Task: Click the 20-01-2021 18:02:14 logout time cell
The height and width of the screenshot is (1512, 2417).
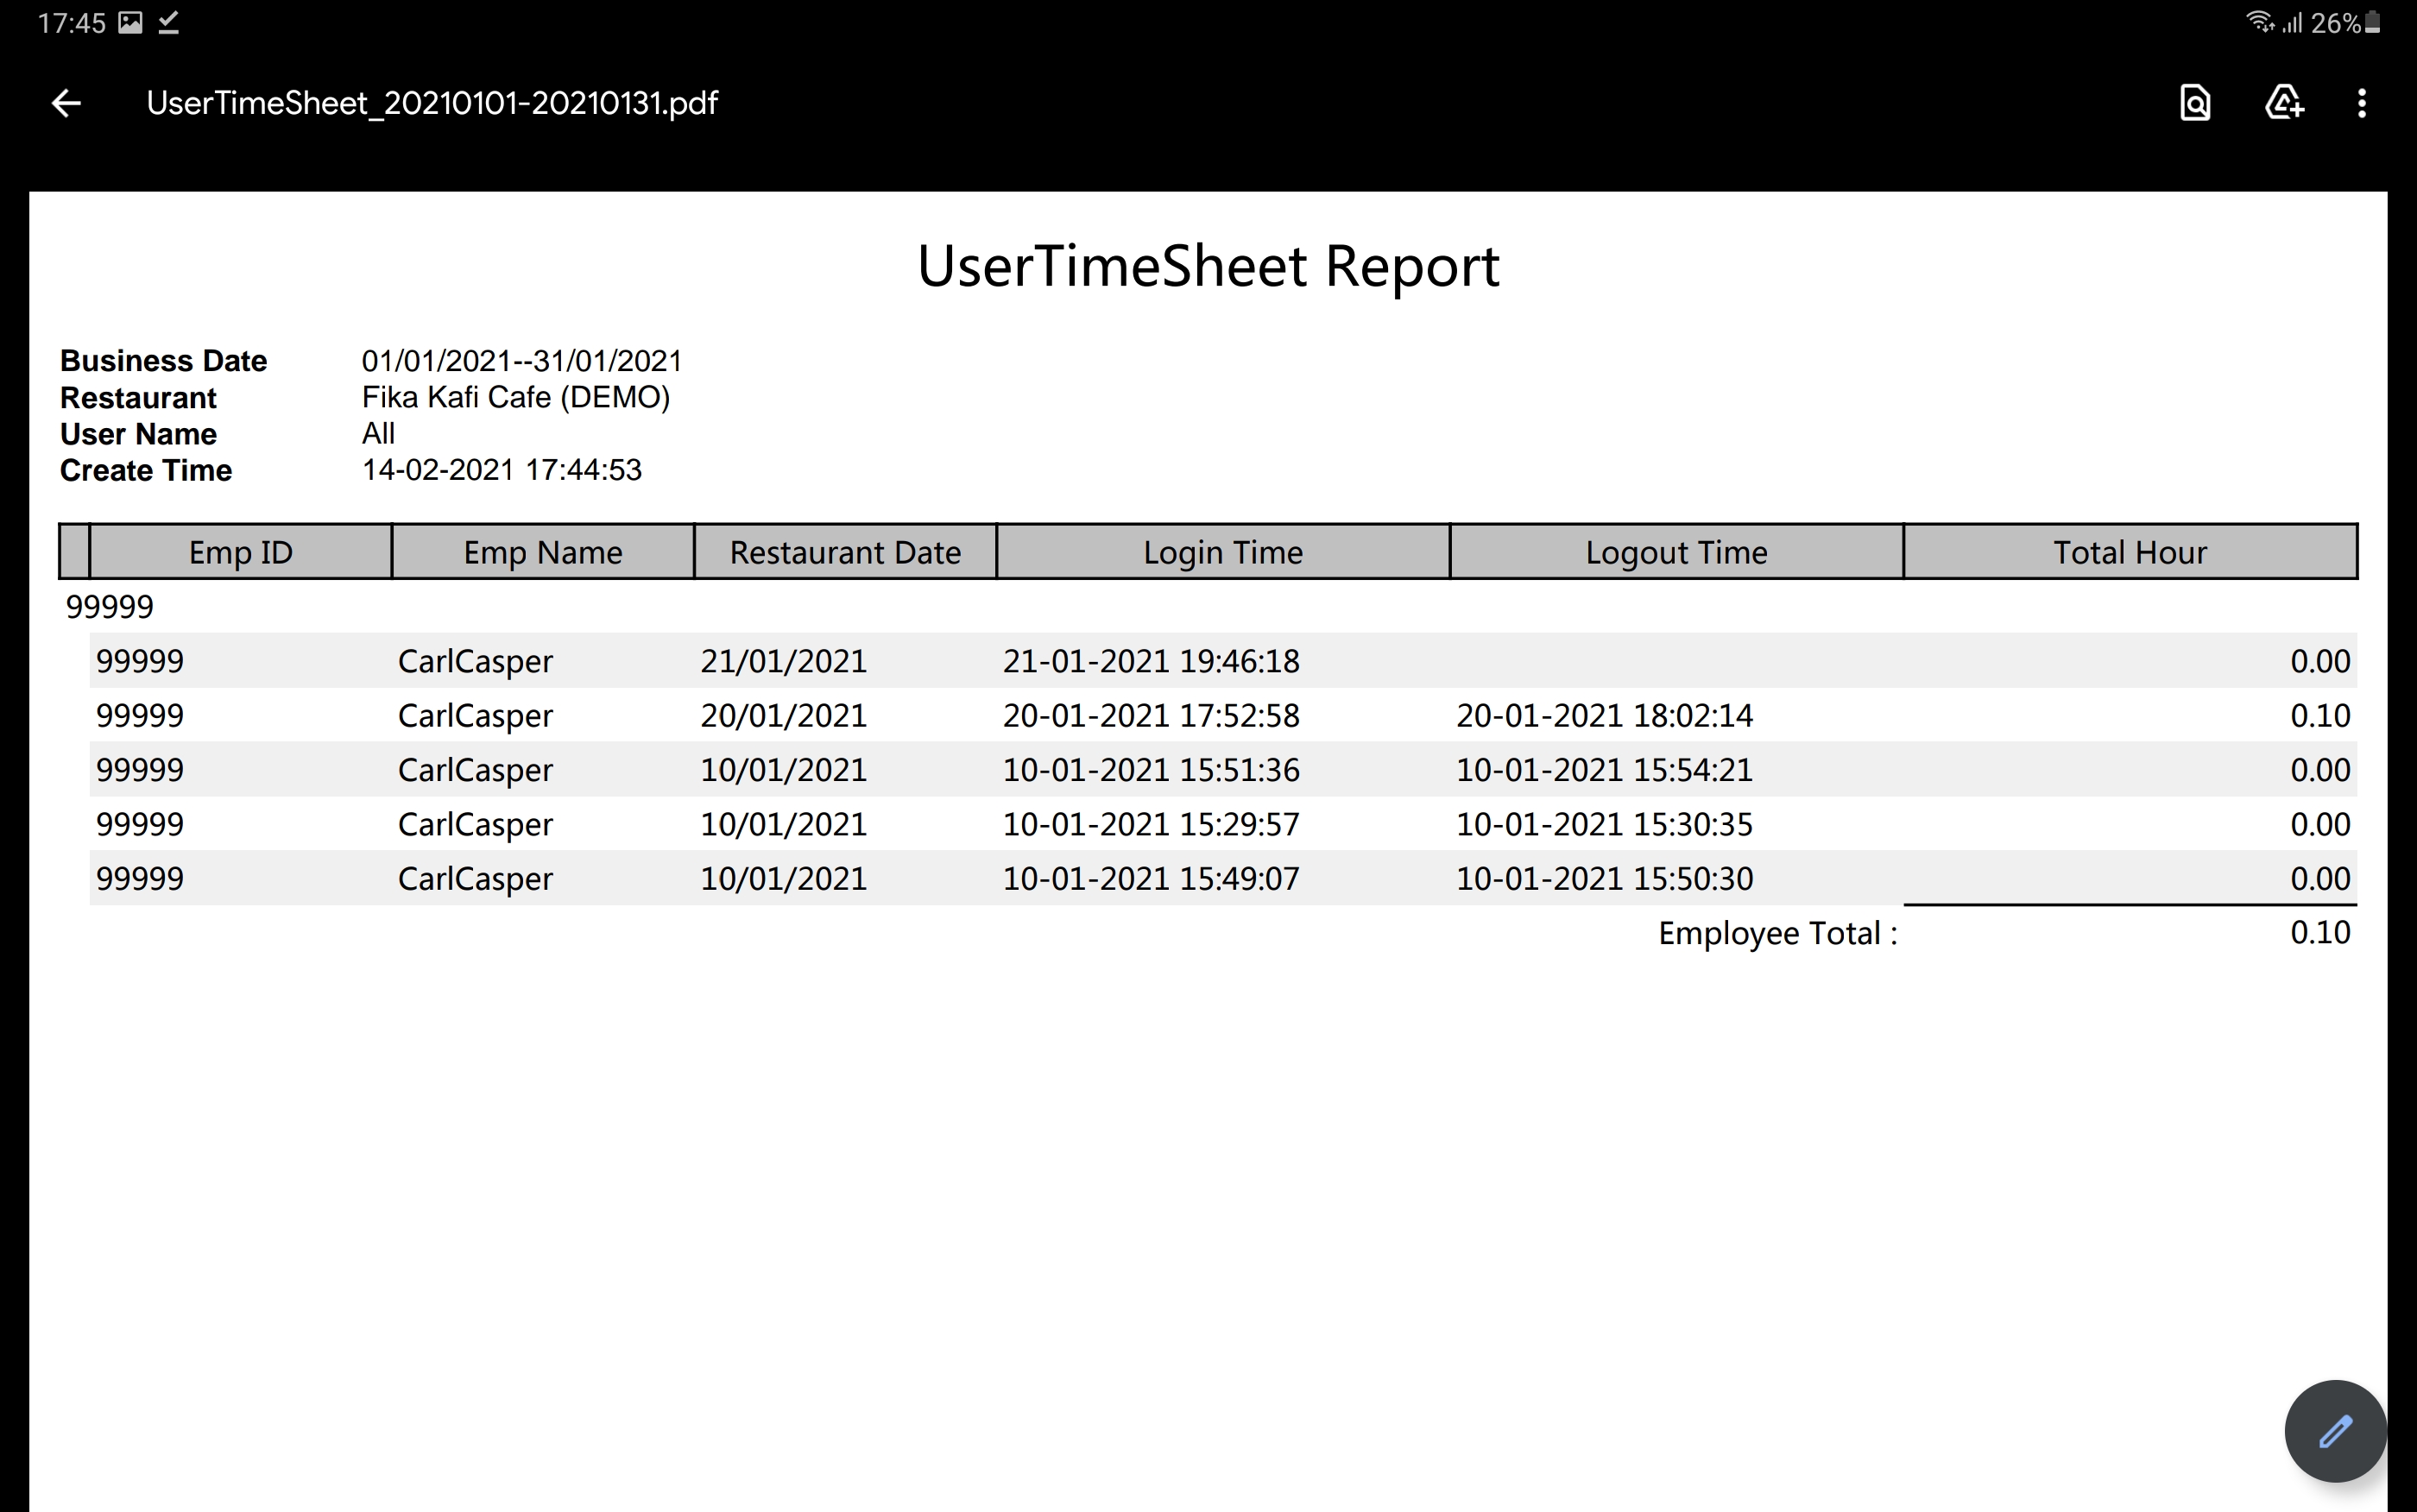Action: (x=1604, y=716)
